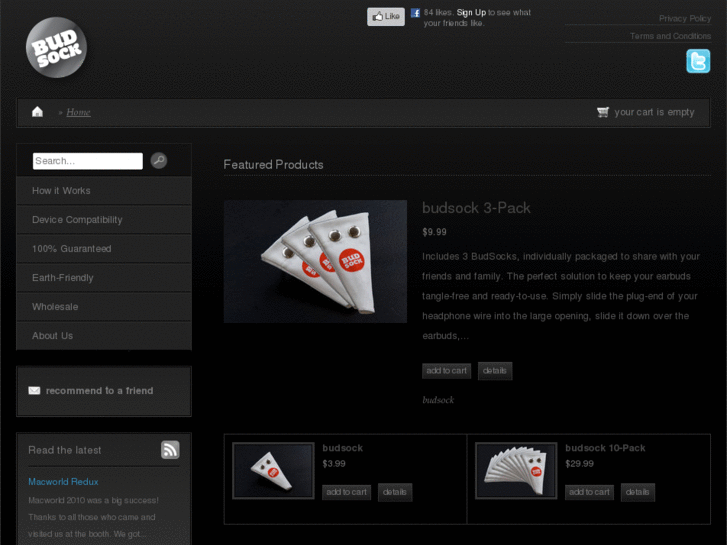The image size is (727, 545).
Task: Click the envelope icon beside recommend
Action: tap(34, 391)
